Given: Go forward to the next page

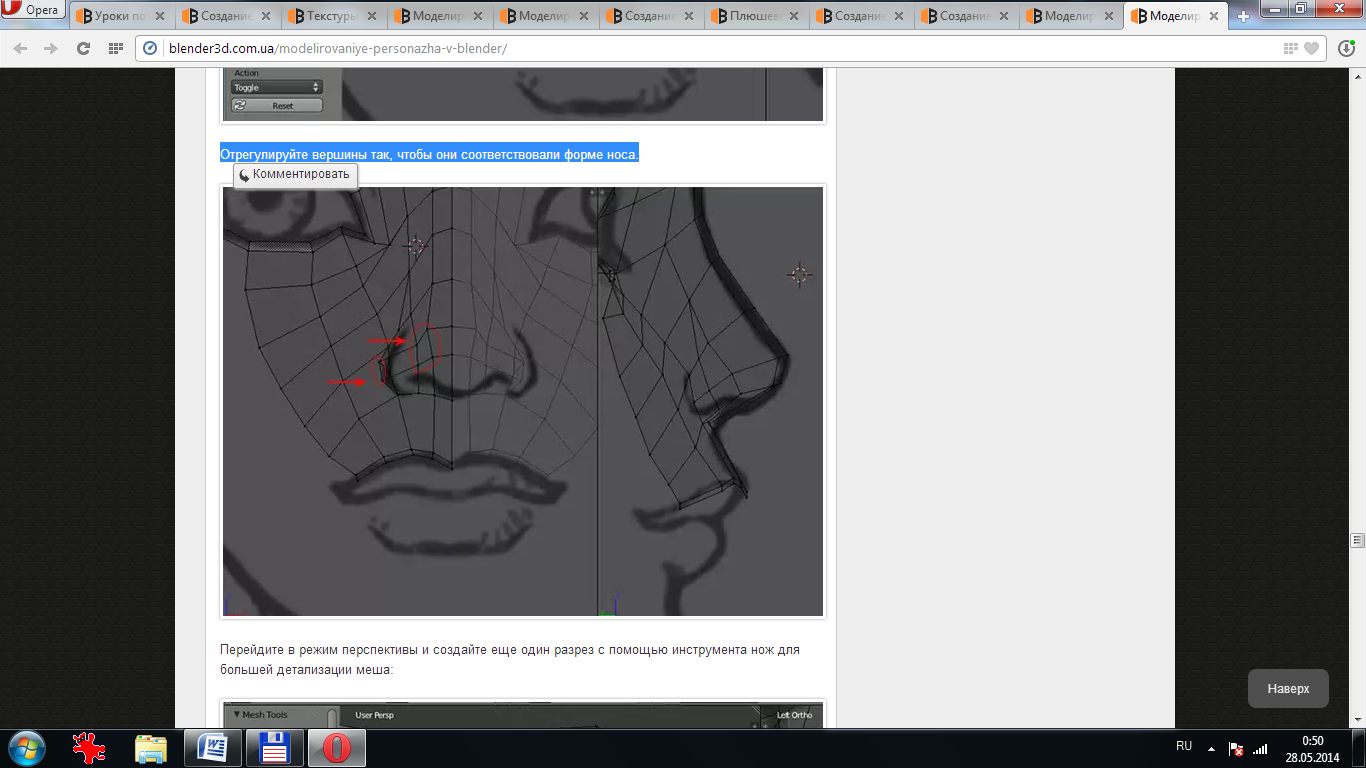Looking at the screenshot, I should pos(50,49).
